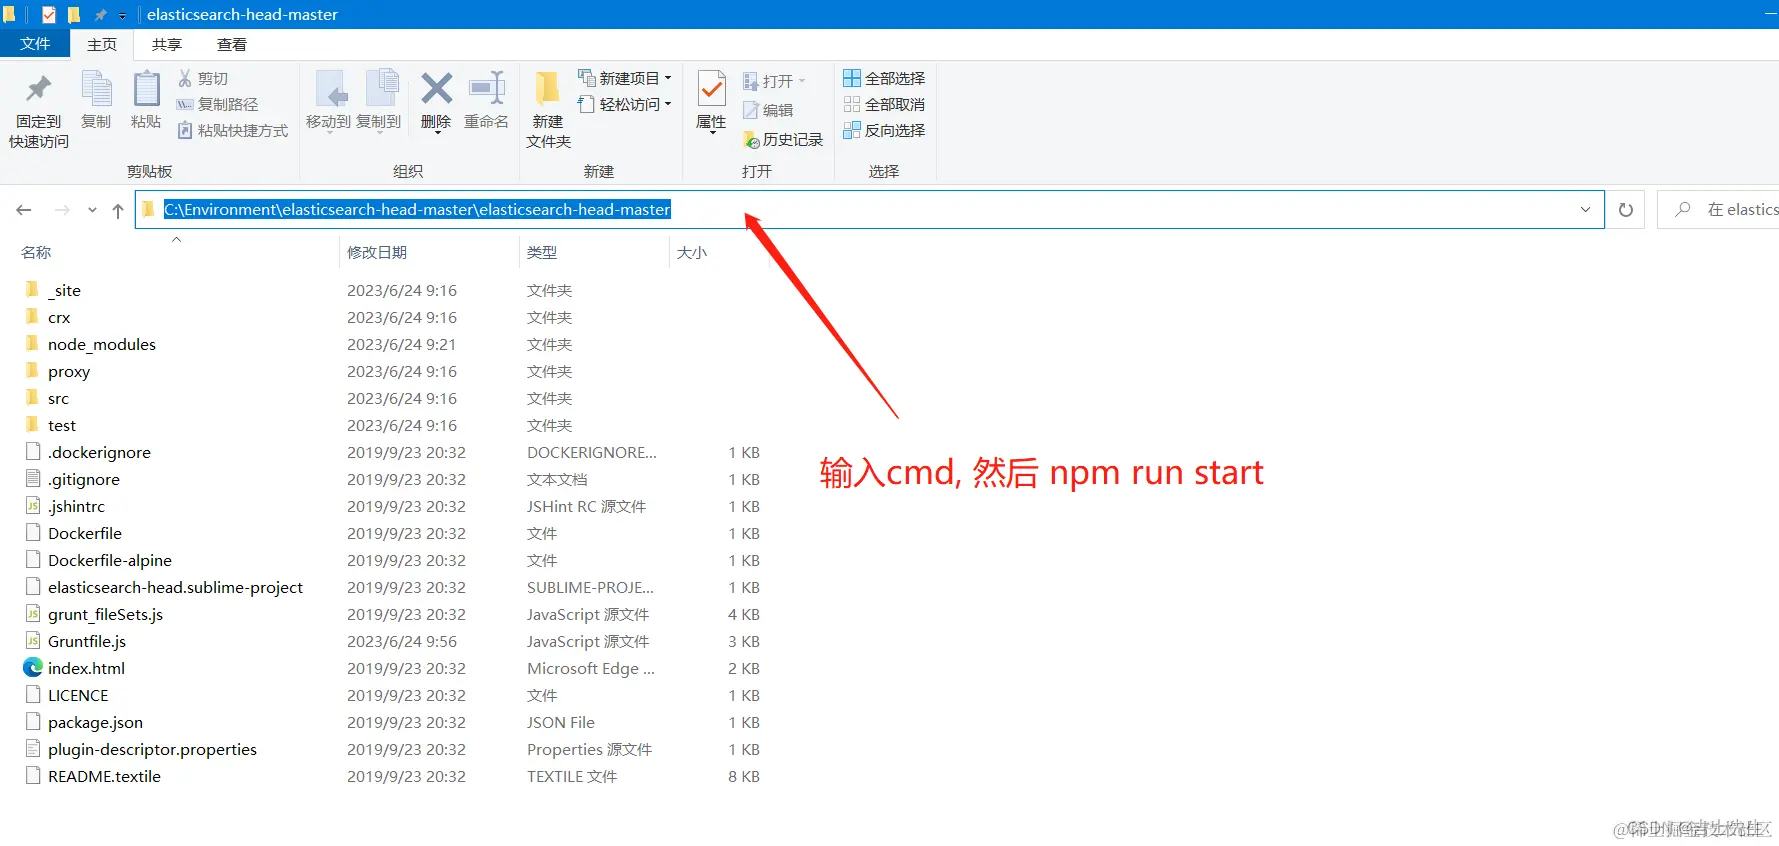Screen dimensions: 1779x846
Task: Click Copy path (复制路径)
Action: pyautogui.click(x=218, y=104)
